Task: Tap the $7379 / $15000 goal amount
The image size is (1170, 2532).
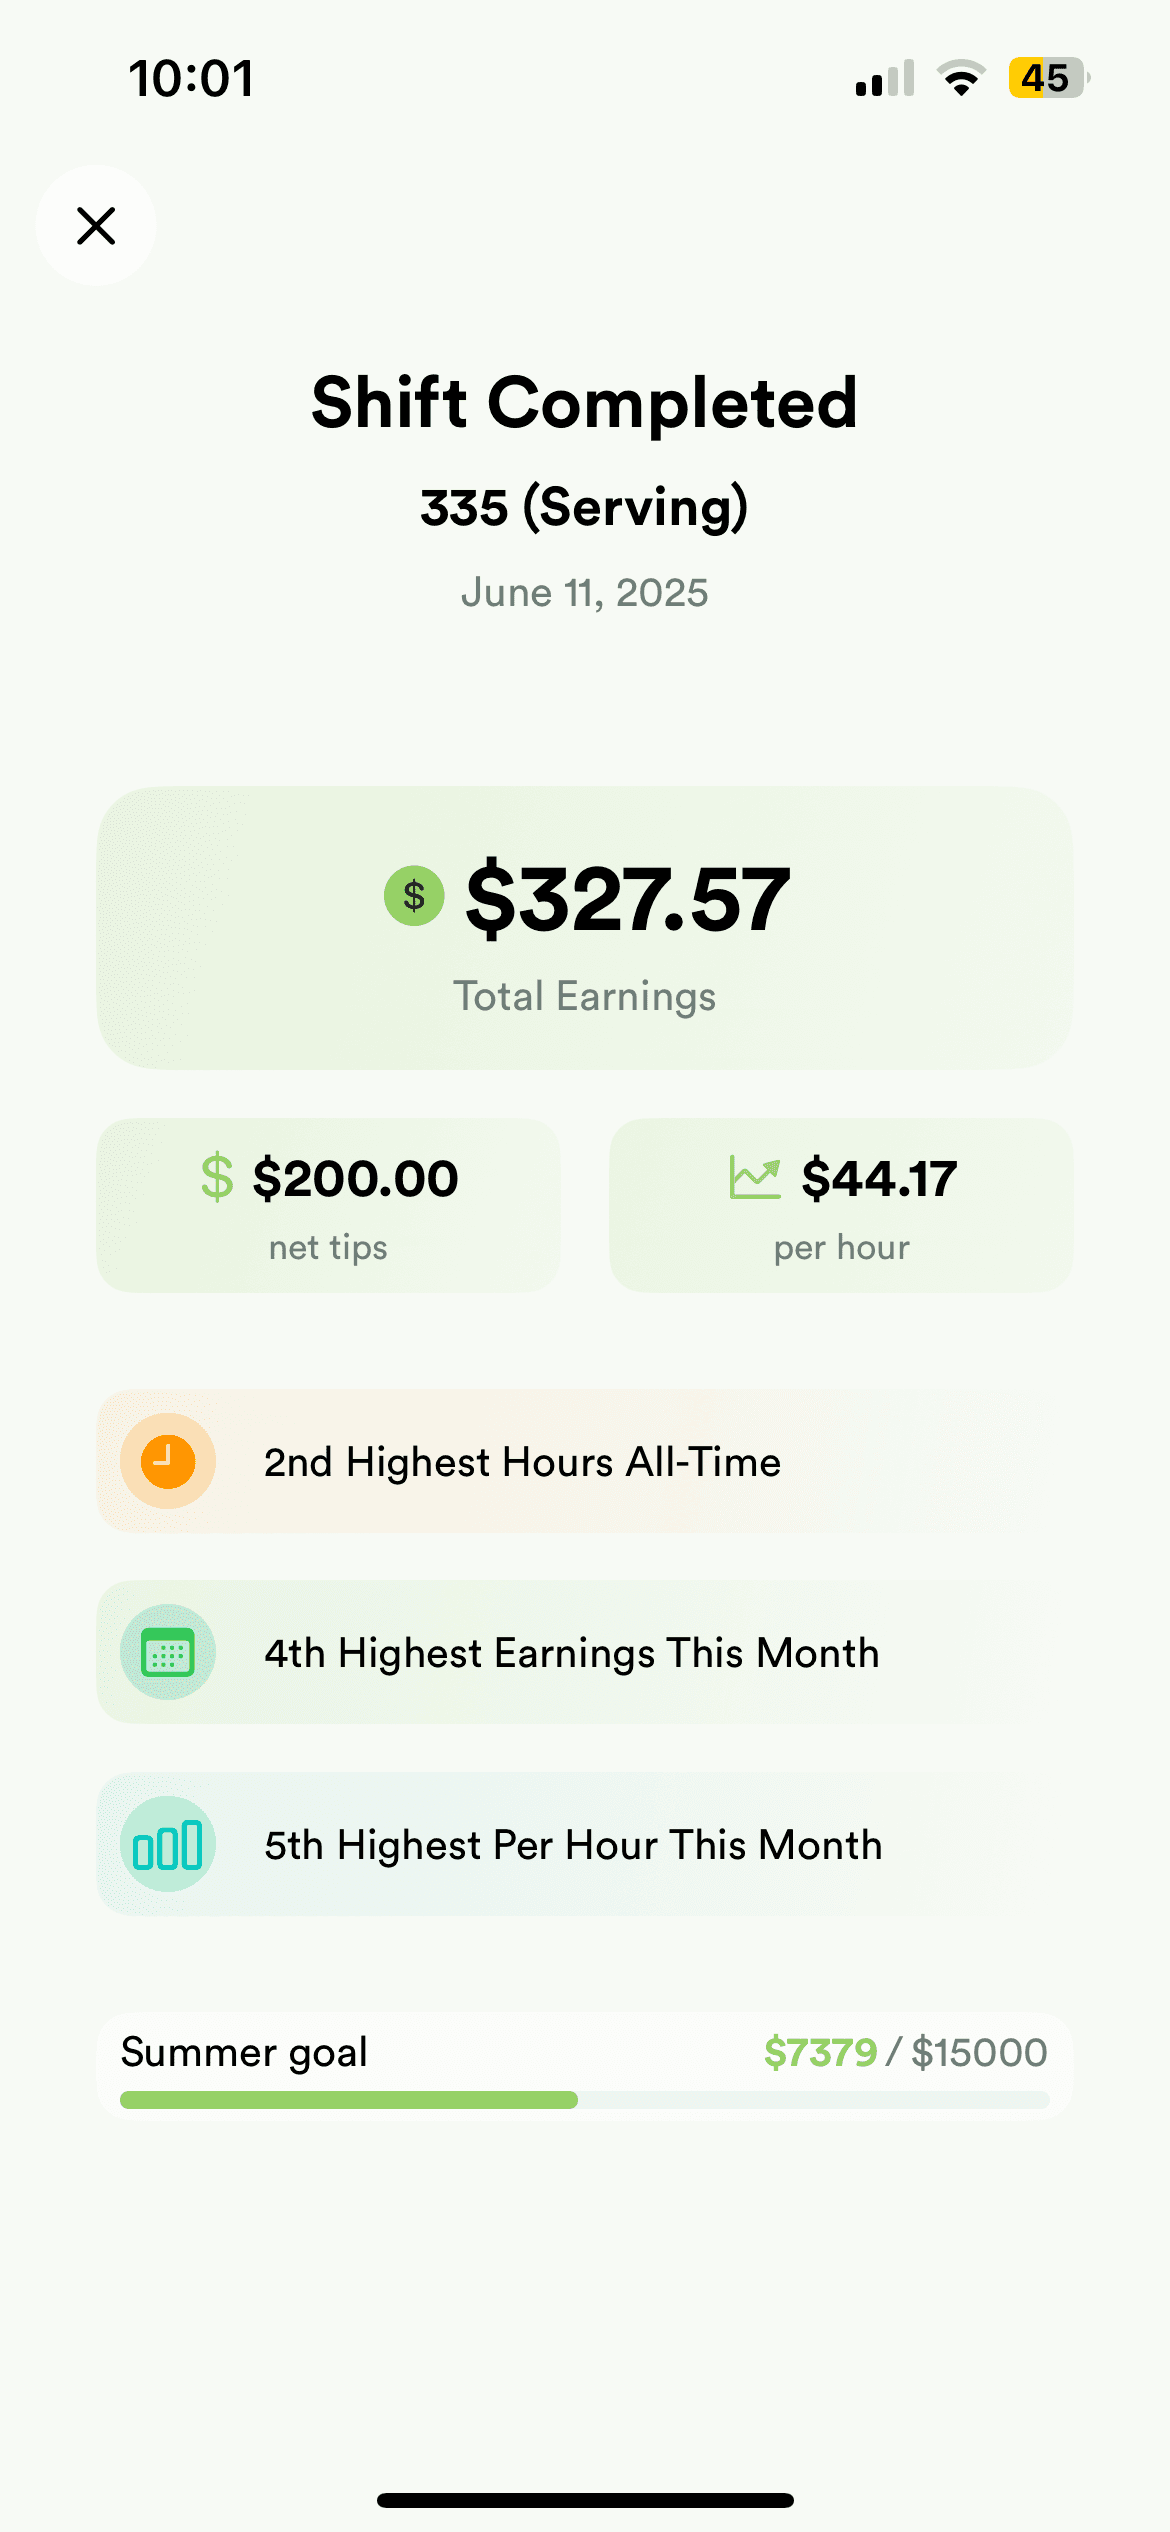Action: pos(905,2053)
